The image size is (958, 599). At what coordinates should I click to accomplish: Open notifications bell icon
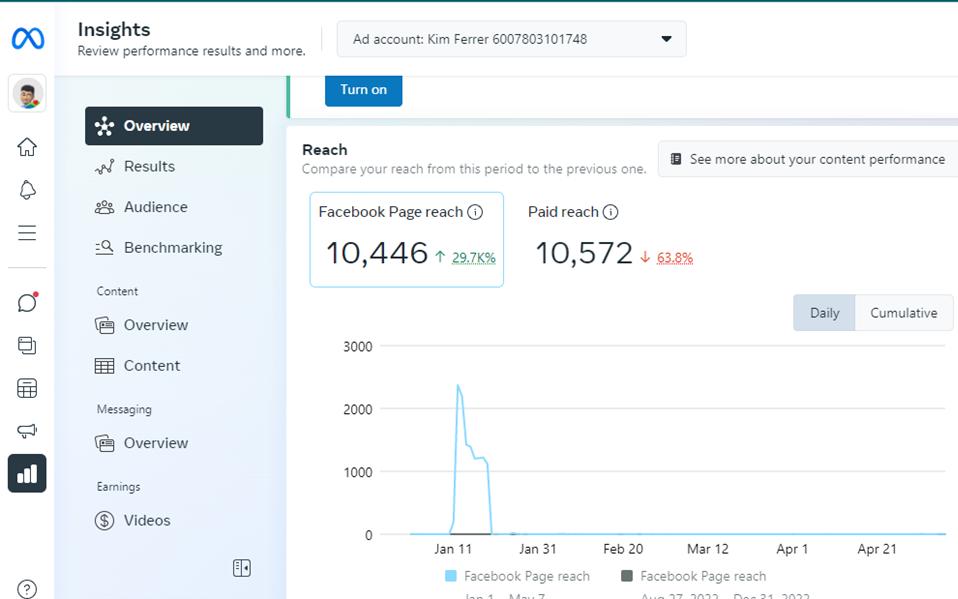click(27, 190)
